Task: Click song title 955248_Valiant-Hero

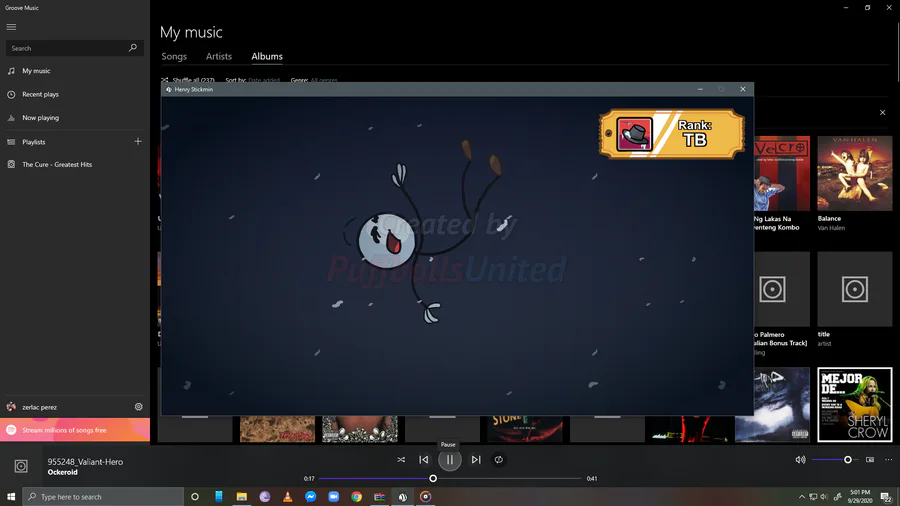Action: coord(85,462)
